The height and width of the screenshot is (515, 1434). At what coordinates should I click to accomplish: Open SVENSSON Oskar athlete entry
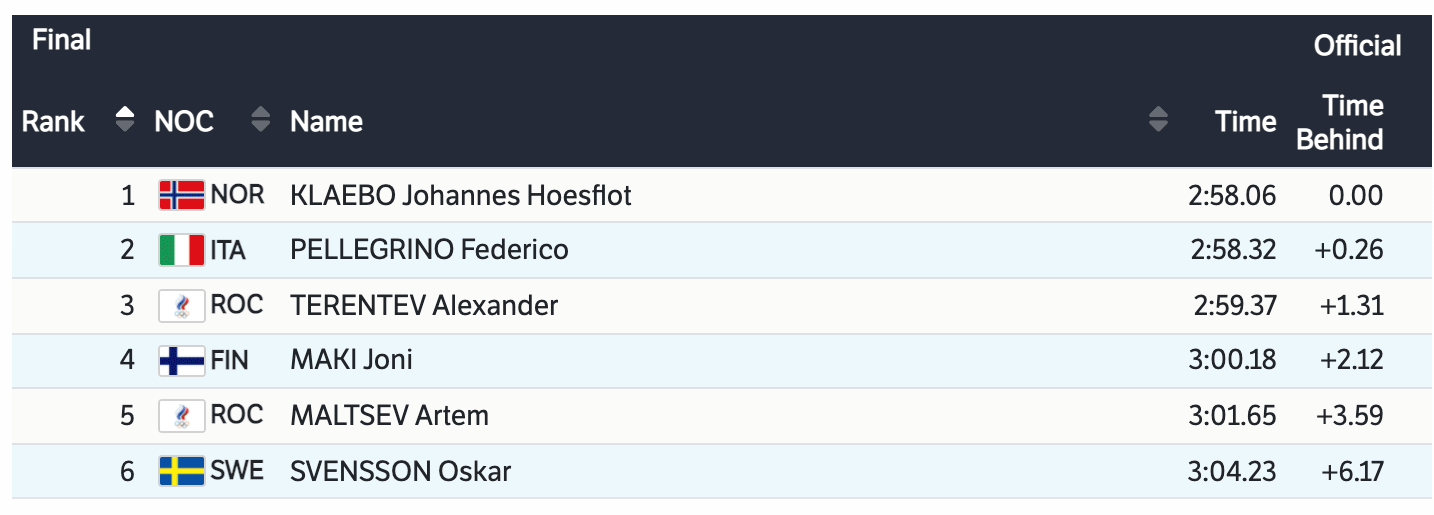(400, 470)
